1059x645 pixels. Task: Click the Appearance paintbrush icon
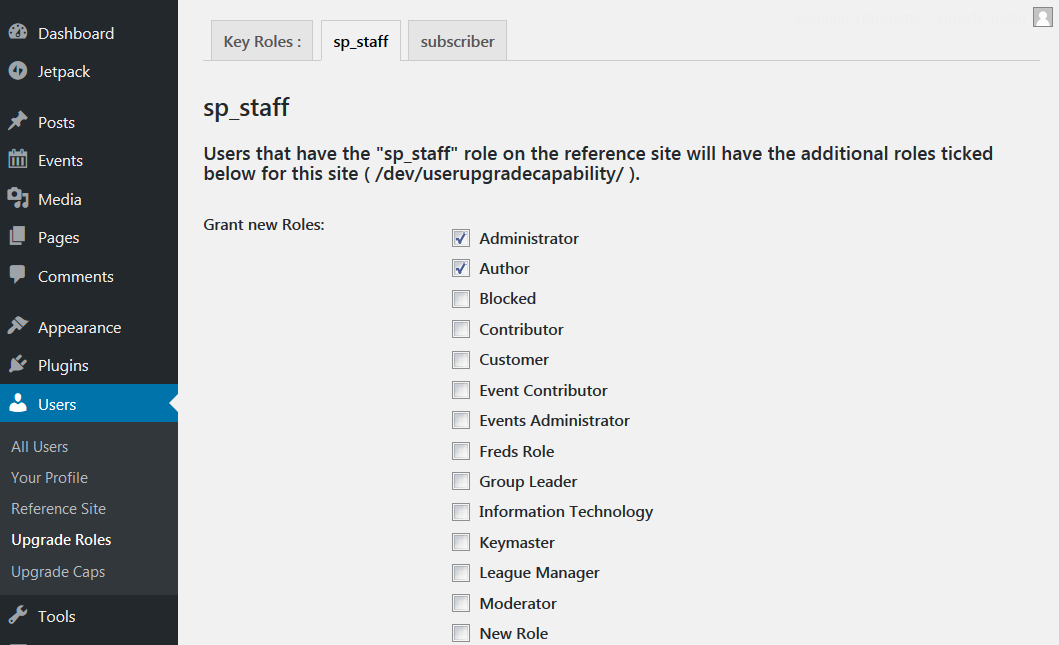[18, 326]
